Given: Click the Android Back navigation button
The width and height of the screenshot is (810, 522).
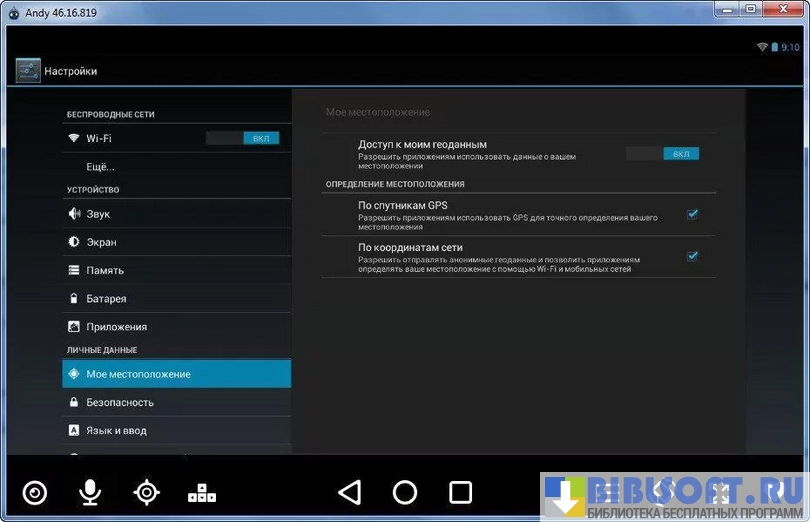Looking at the screenshot, I should [349, 492].
